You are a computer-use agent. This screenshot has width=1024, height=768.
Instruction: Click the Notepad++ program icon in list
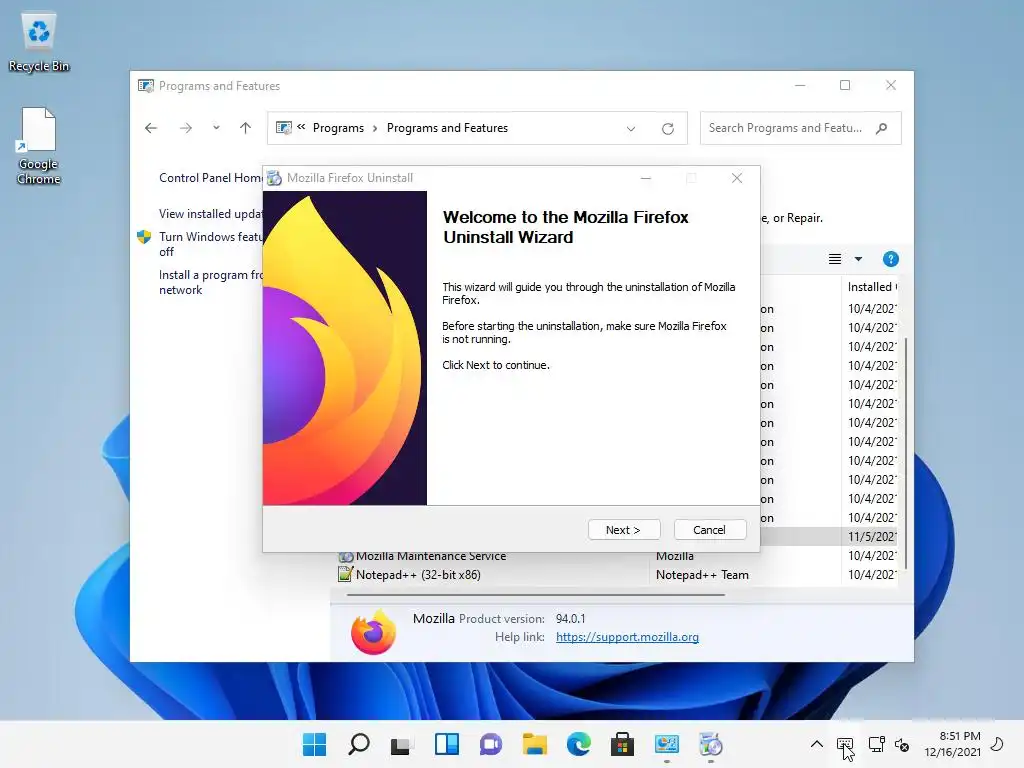tap(345, 575)
